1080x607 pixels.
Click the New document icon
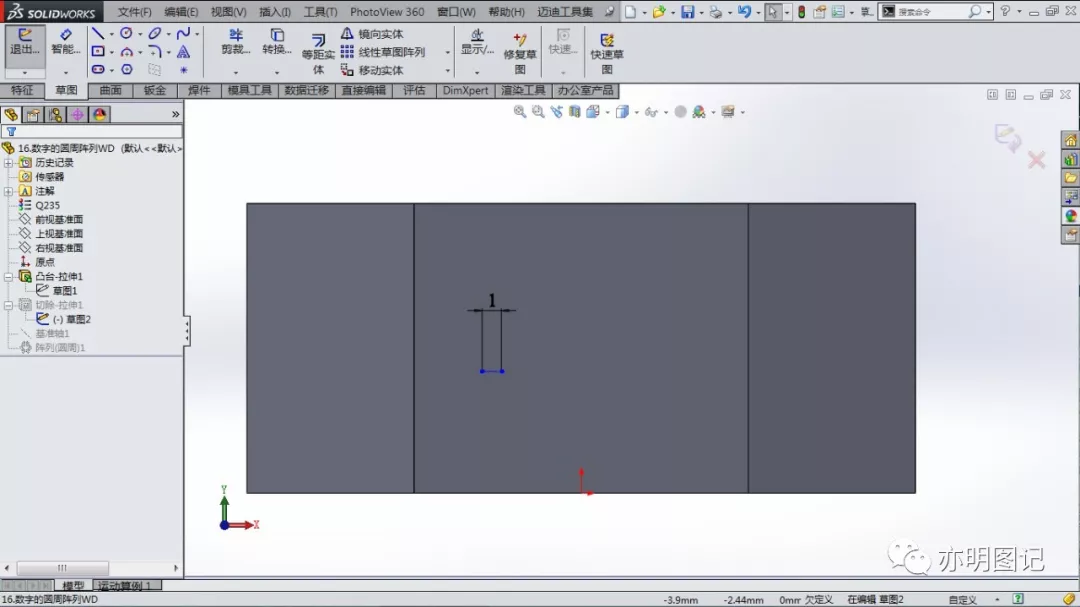click(x=630, y=12)
